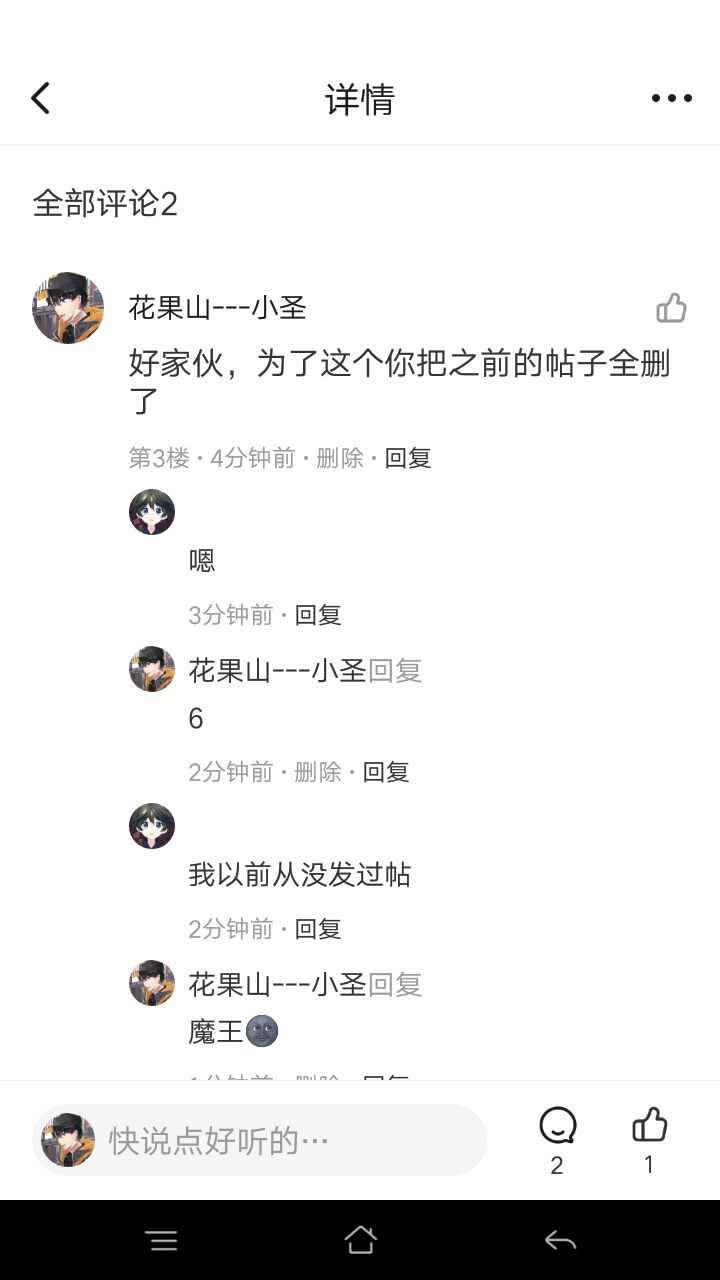Tap the Android back navigation icon
Image resolution: width=720 pixels, height=1280 pixels.
560,1241
